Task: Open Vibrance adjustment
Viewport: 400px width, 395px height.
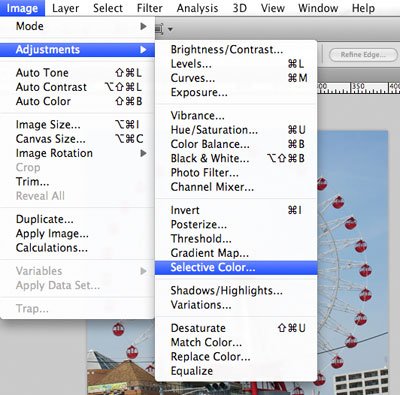Action: [x=236, y=115]
